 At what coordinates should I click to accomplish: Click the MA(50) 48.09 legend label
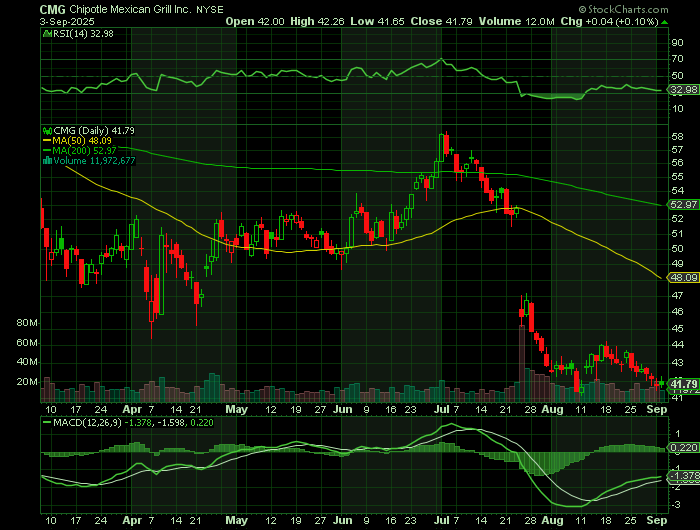point(82,141)
